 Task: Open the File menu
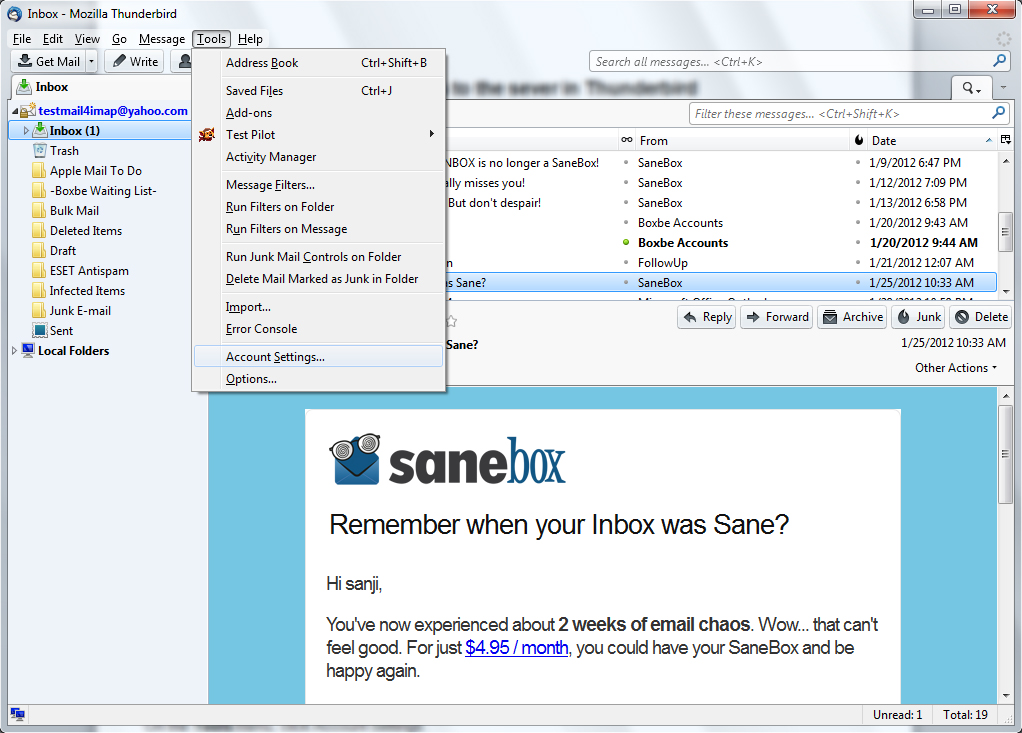click(22, 39)
